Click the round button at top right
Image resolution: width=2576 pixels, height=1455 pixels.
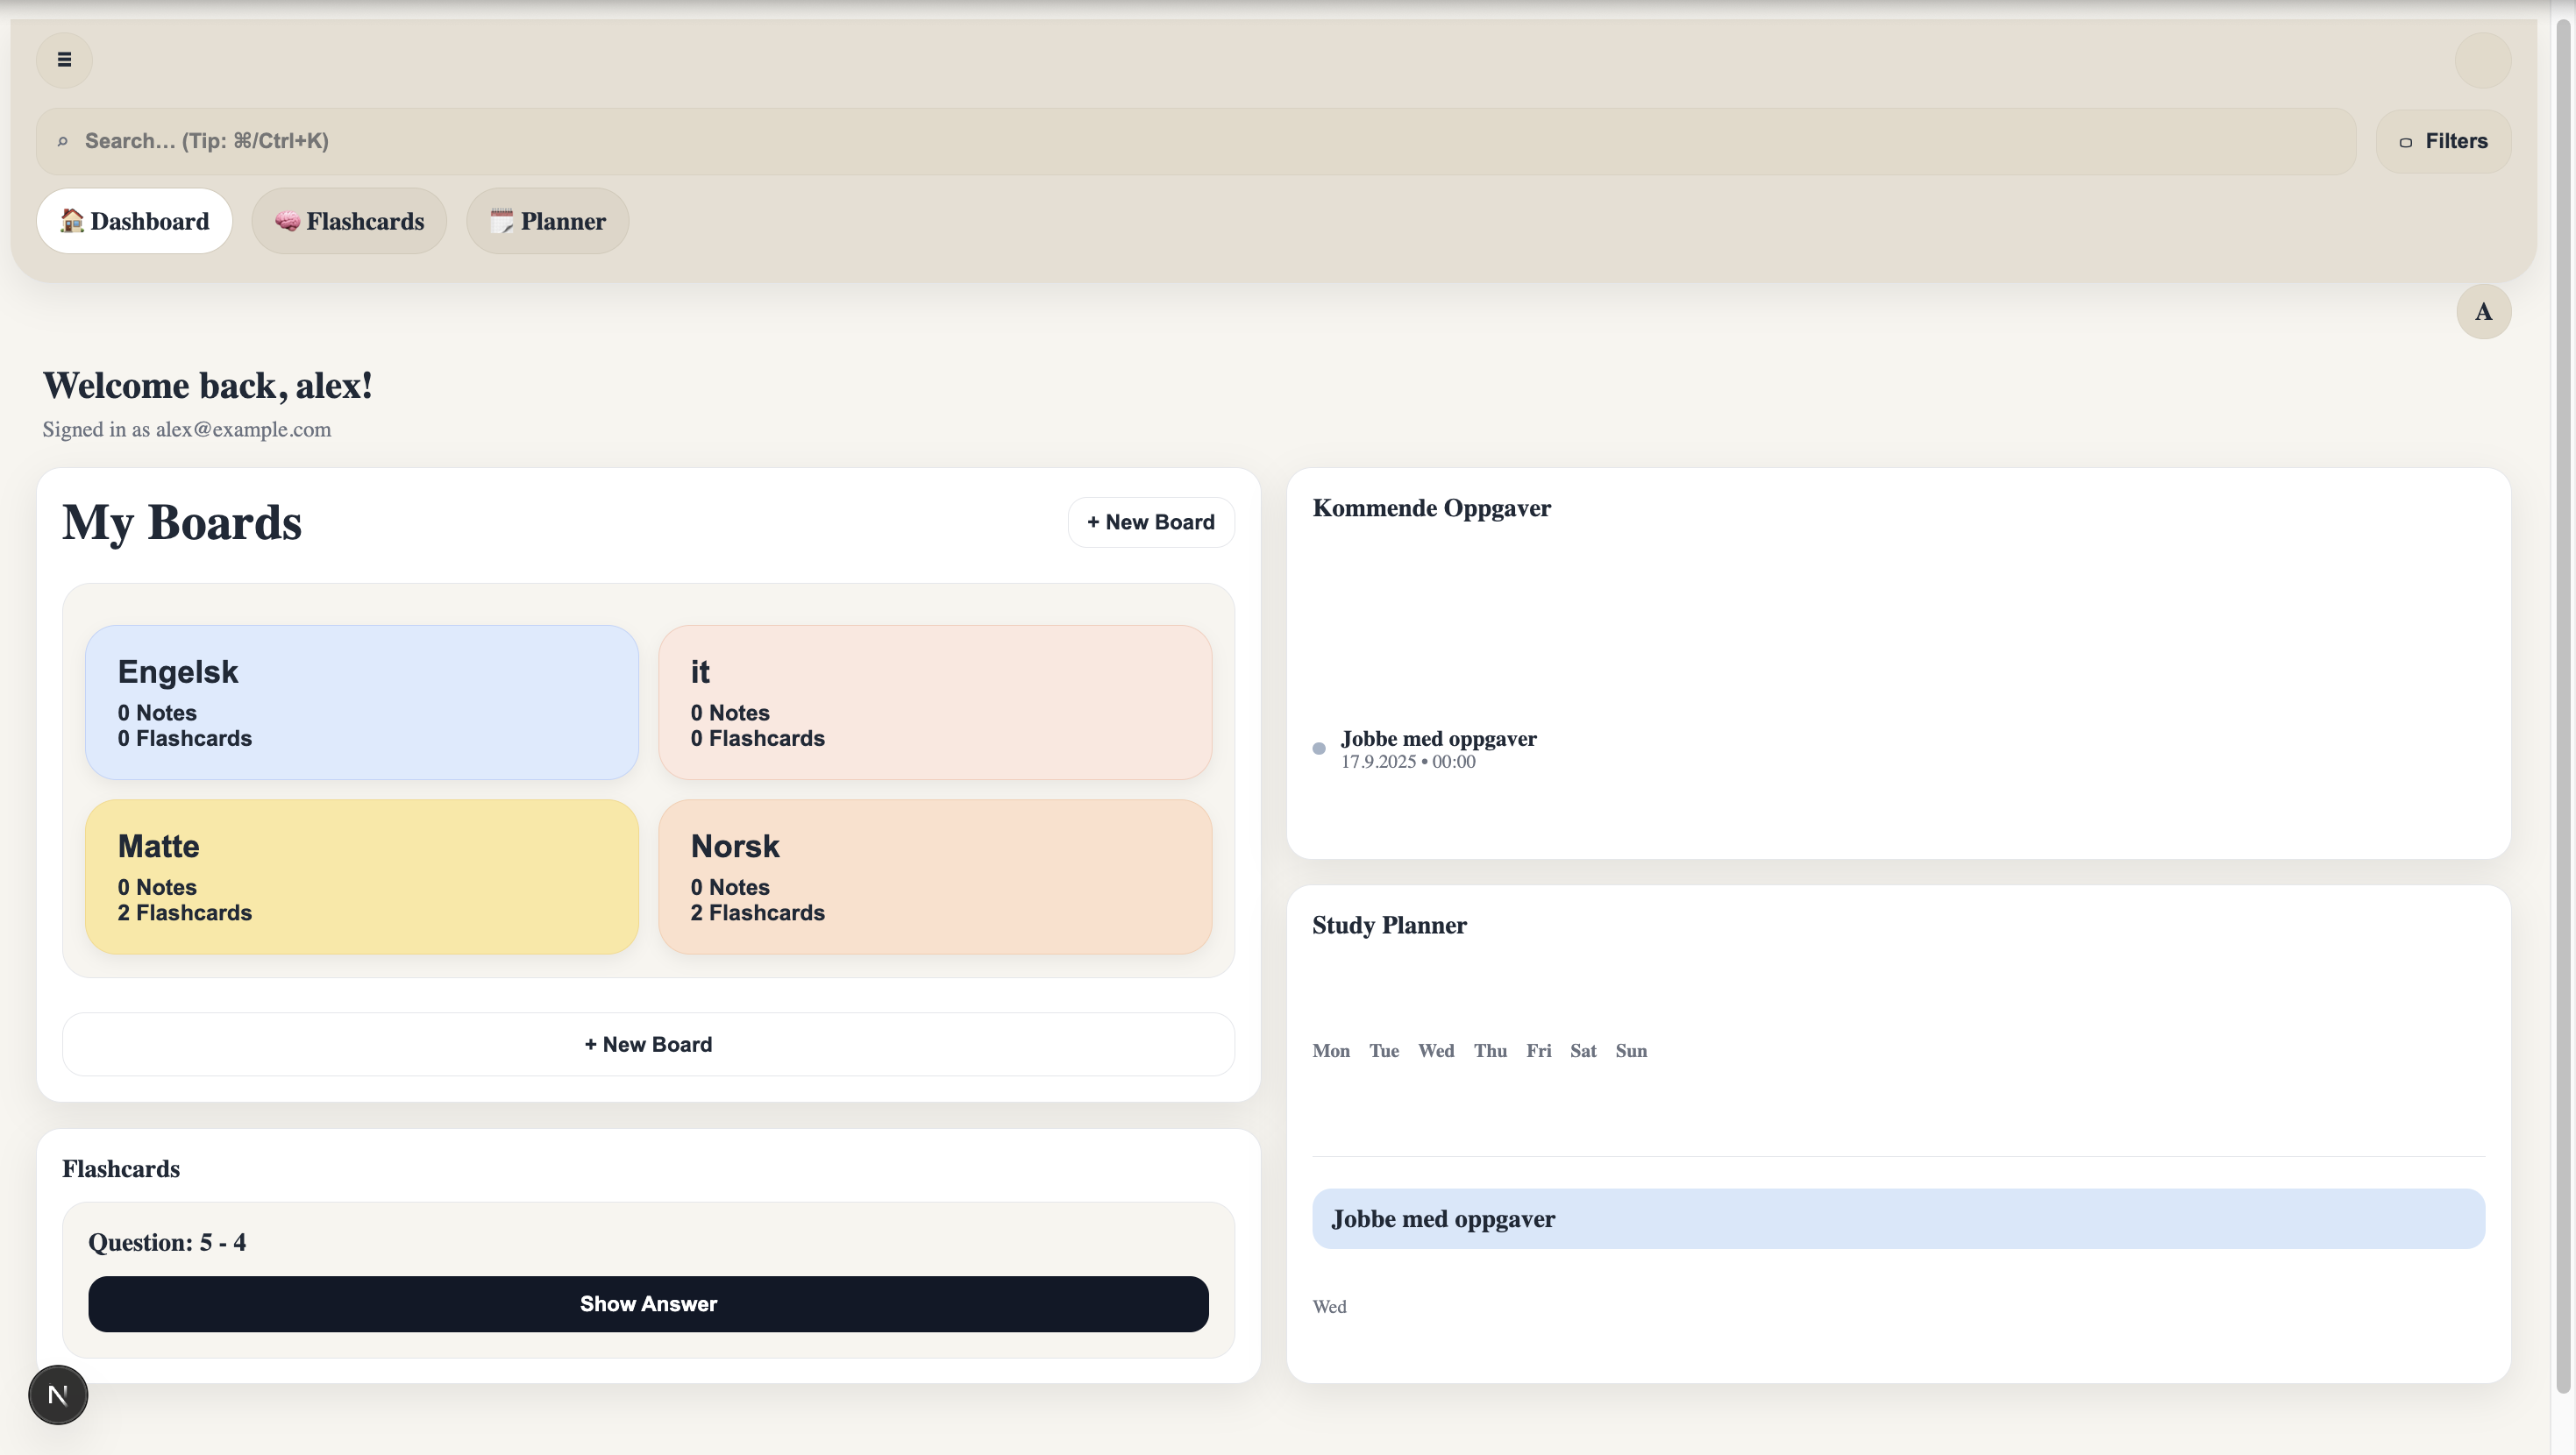tap(2482, 60)
